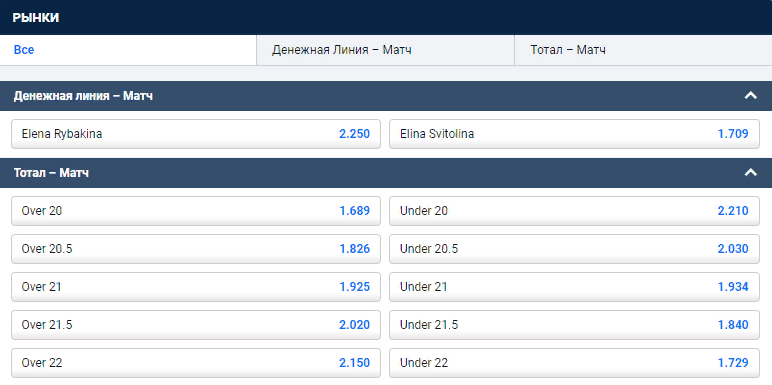Screen dimensions: 772x385
Task: Click the Денежная линия – Матч section header
Action: [x=386, y=96]
